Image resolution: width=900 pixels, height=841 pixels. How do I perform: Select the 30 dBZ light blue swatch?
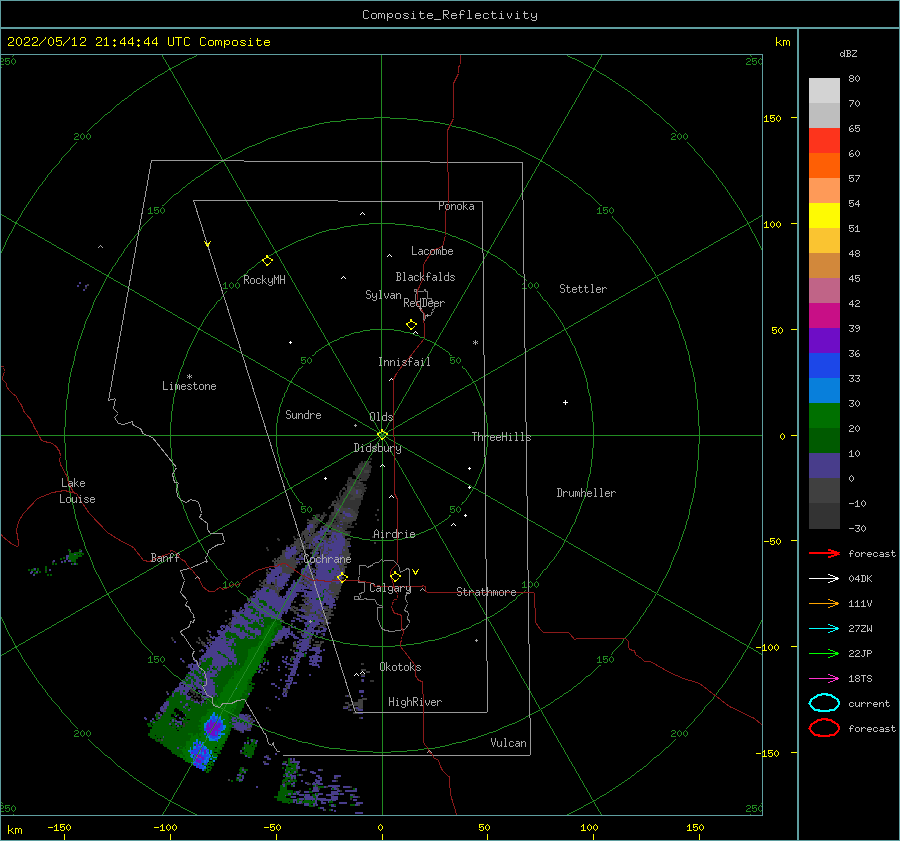824,390
